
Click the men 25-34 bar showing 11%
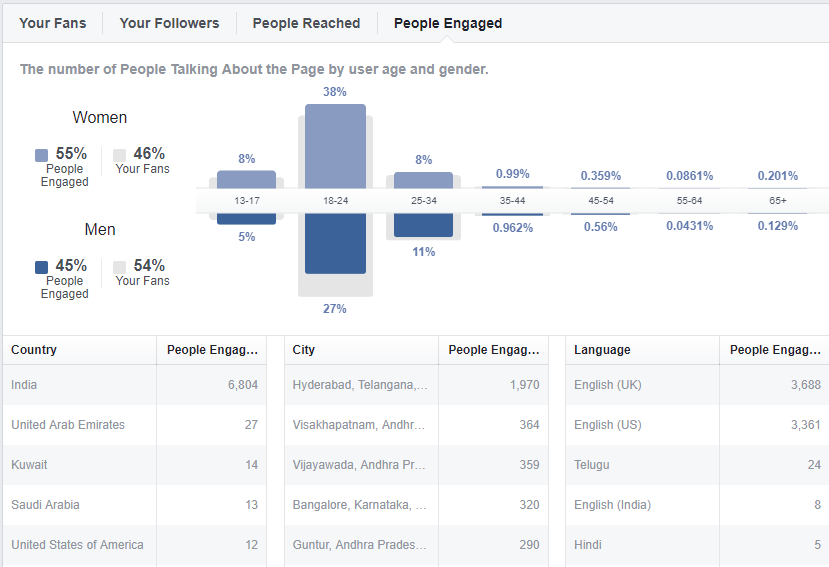point(423,225)
